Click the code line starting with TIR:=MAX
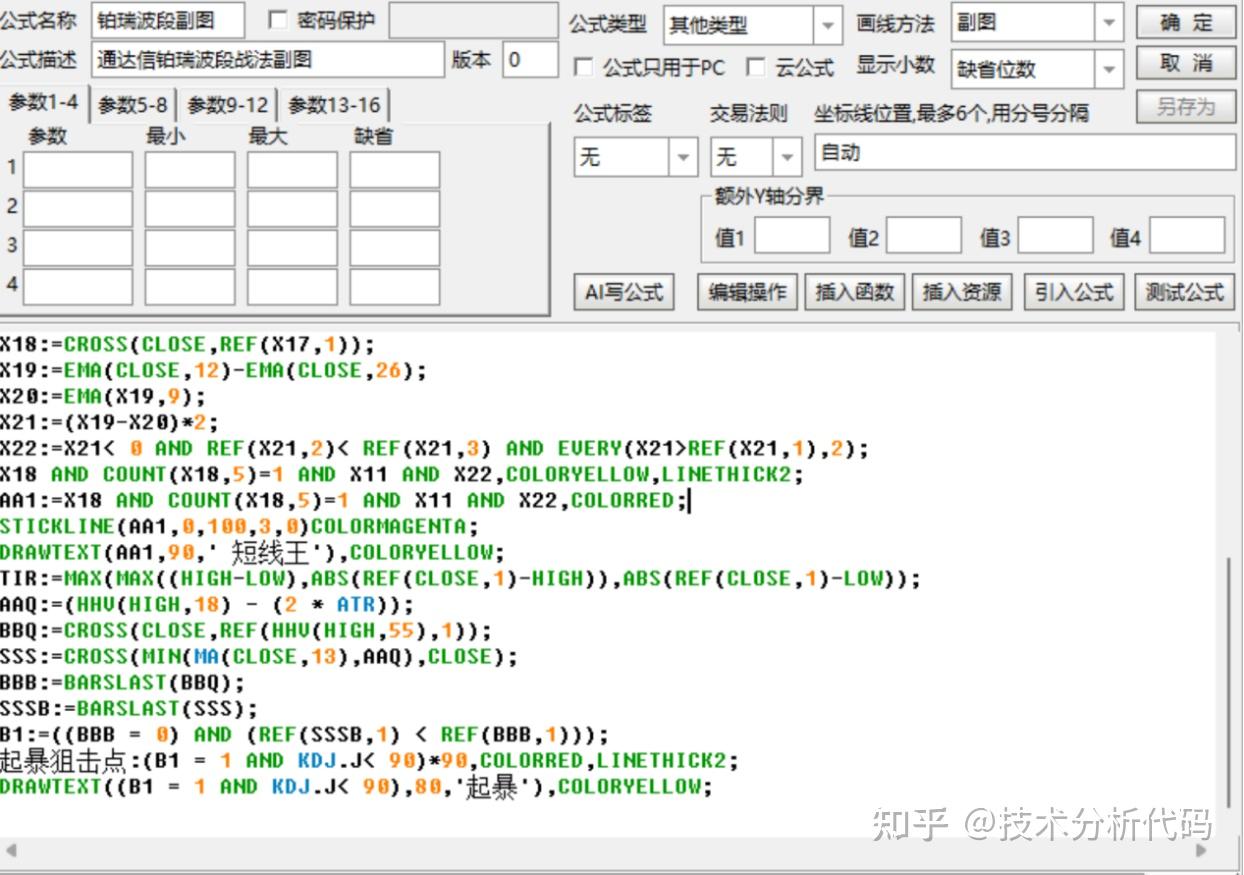Image resolution: width=1244 pixels, height=875 pixels. (460, 579)
